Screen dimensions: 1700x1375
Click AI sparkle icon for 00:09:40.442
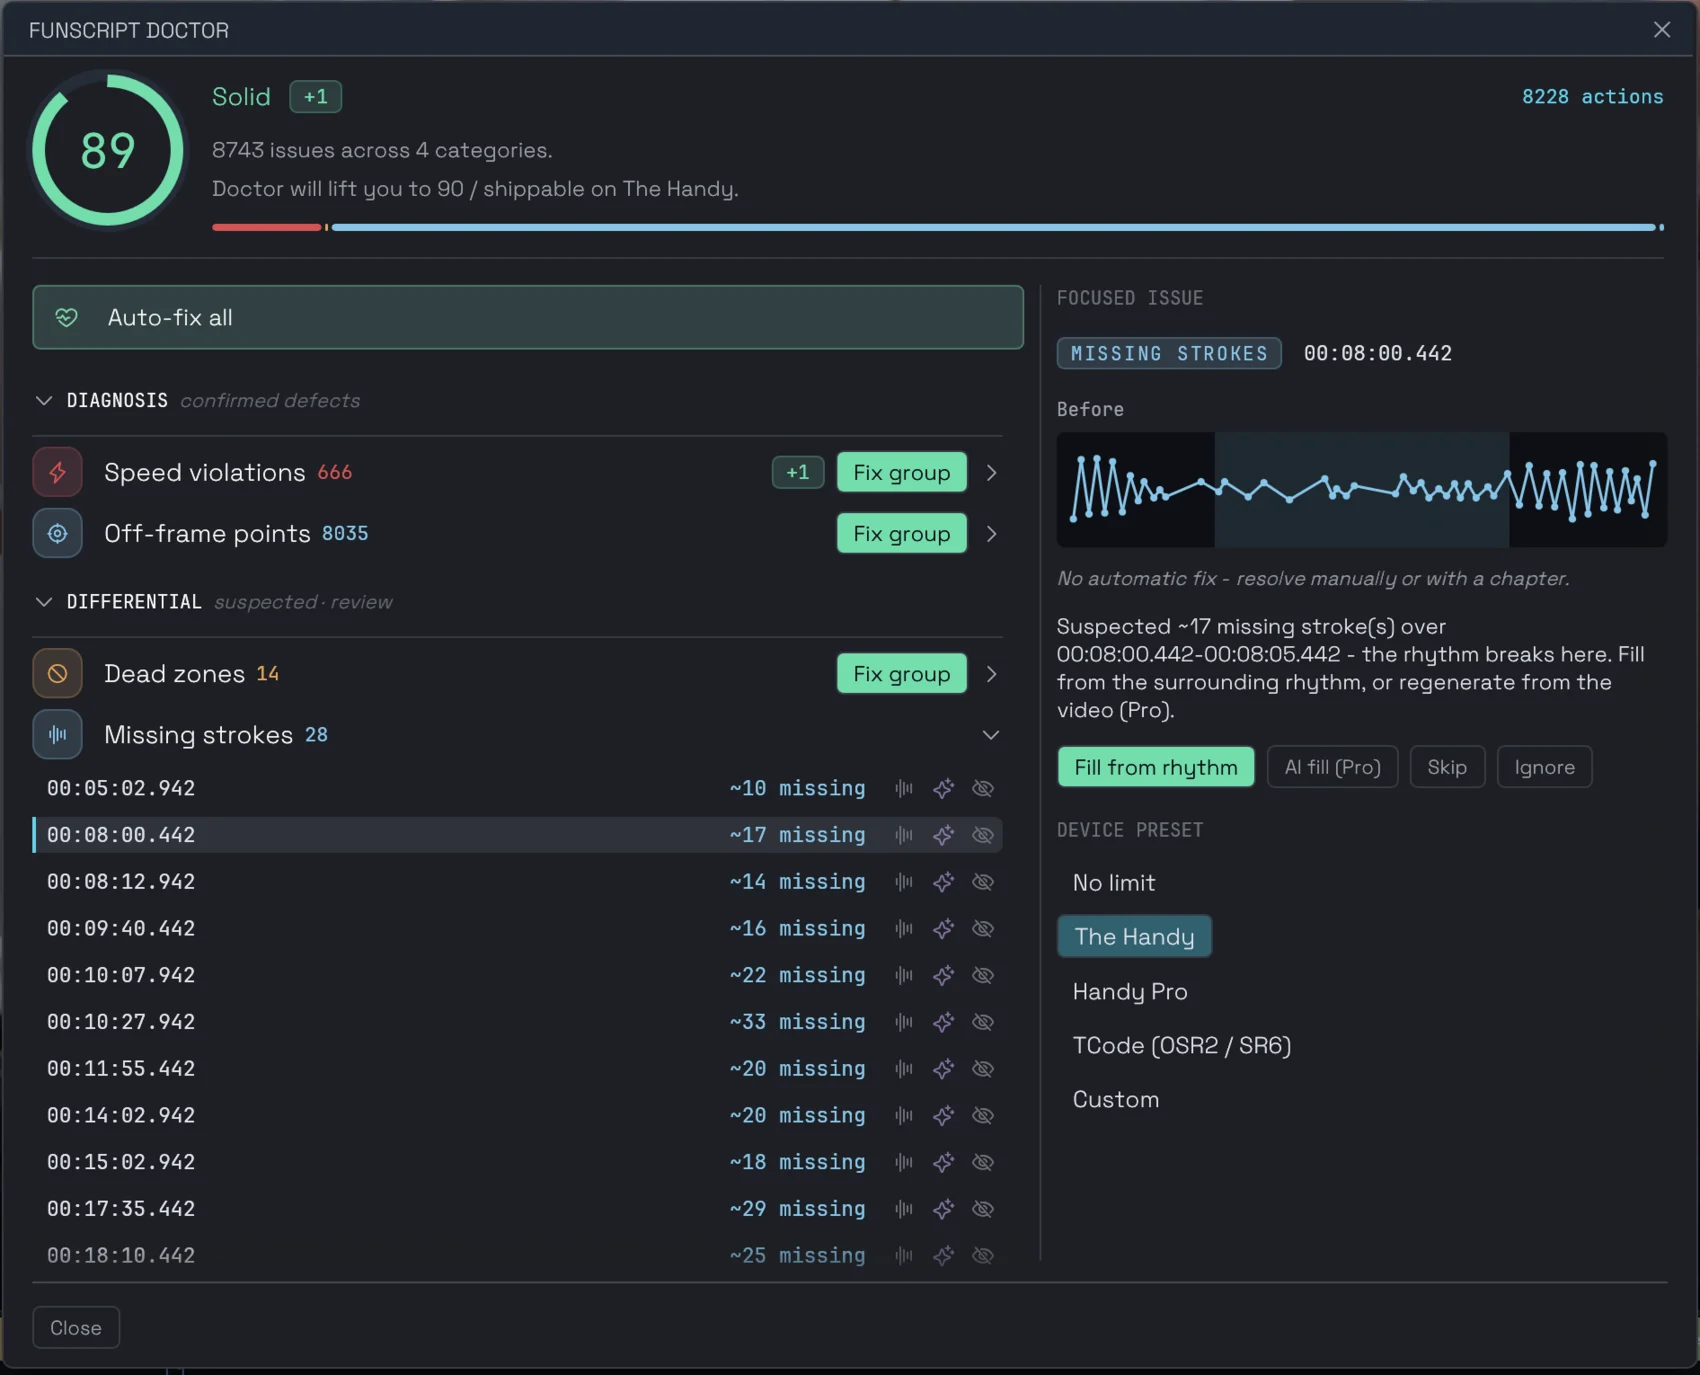click(943, 928)
